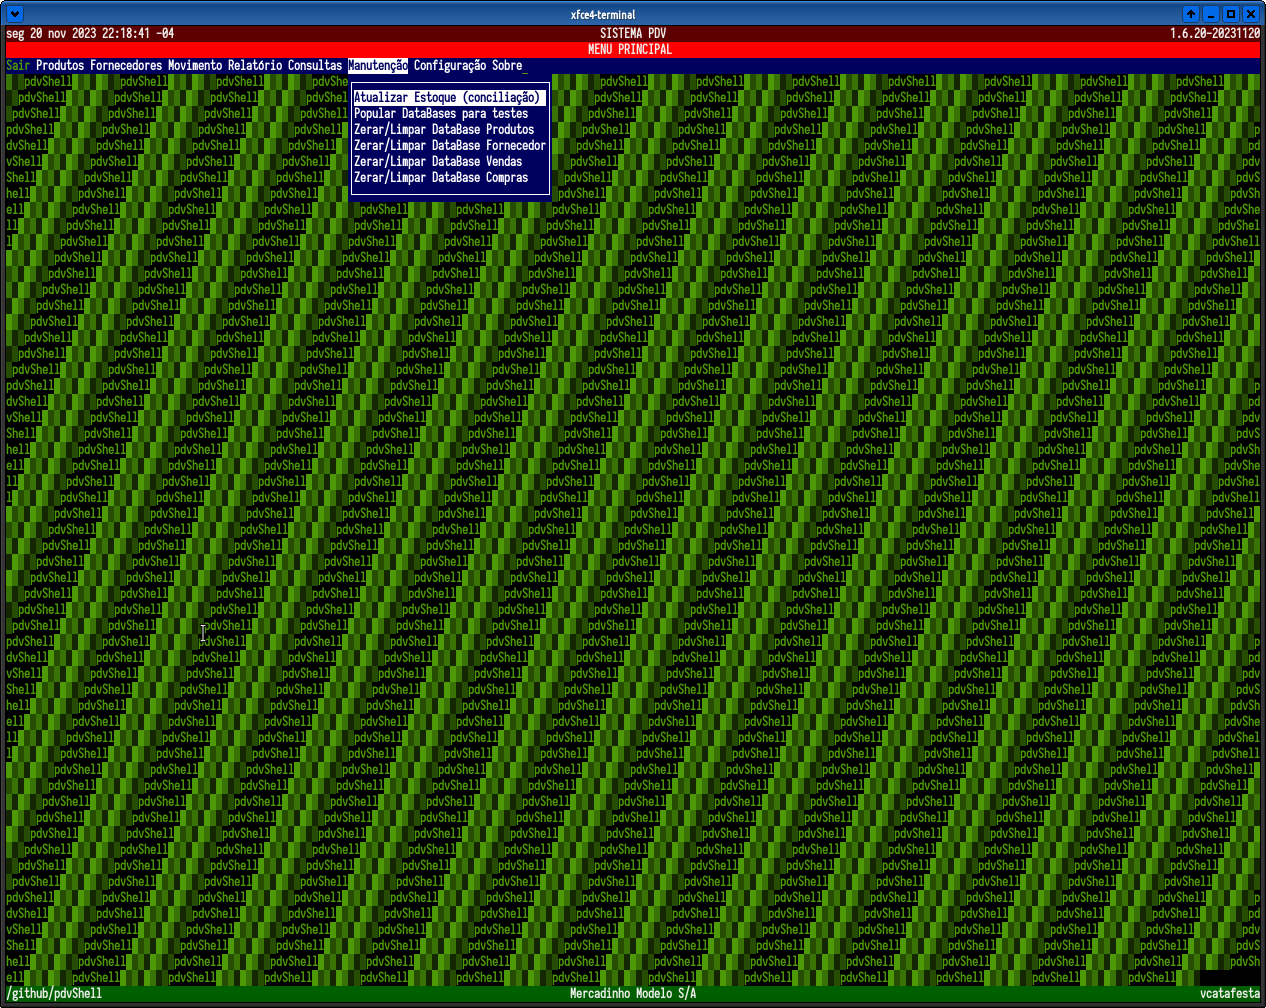Image resolution: width=1266 pixels, height=1008 pixels.
Task: Maximize the xfce4-terminal window
Action: click(1231, 14)
